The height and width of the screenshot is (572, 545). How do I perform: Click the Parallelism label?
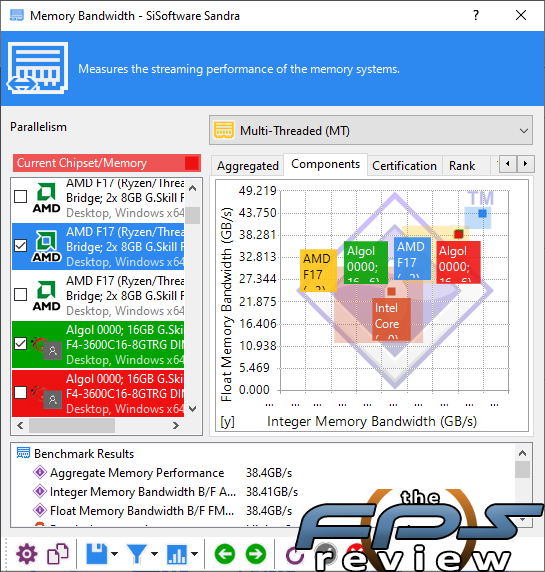pyautogui.click(x=38, y=127)
